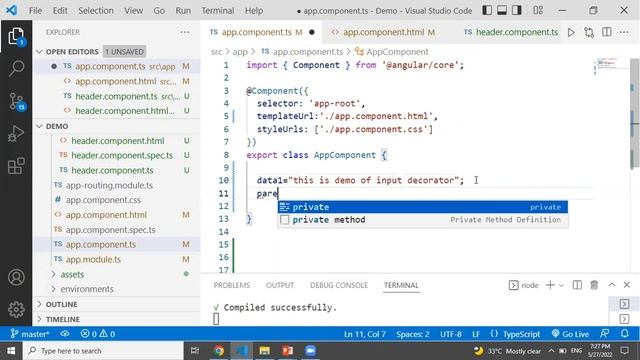Choose 'private method' snippet suggestion

point(422,220)
